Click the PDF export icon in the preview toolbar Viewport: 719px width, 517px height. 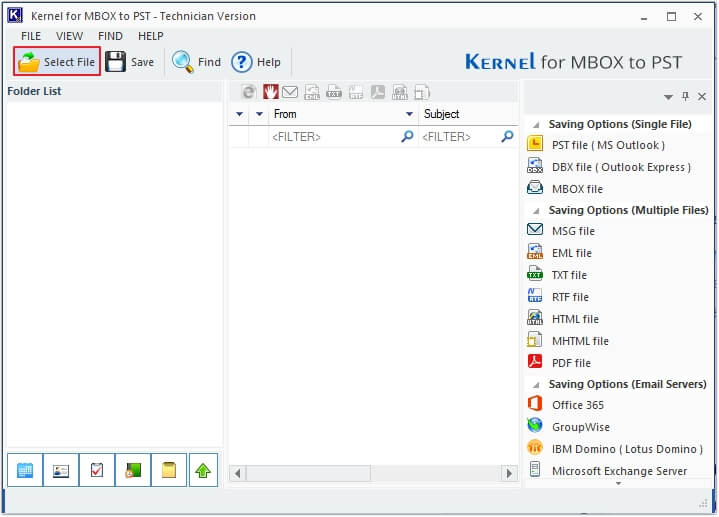point(378,92)
